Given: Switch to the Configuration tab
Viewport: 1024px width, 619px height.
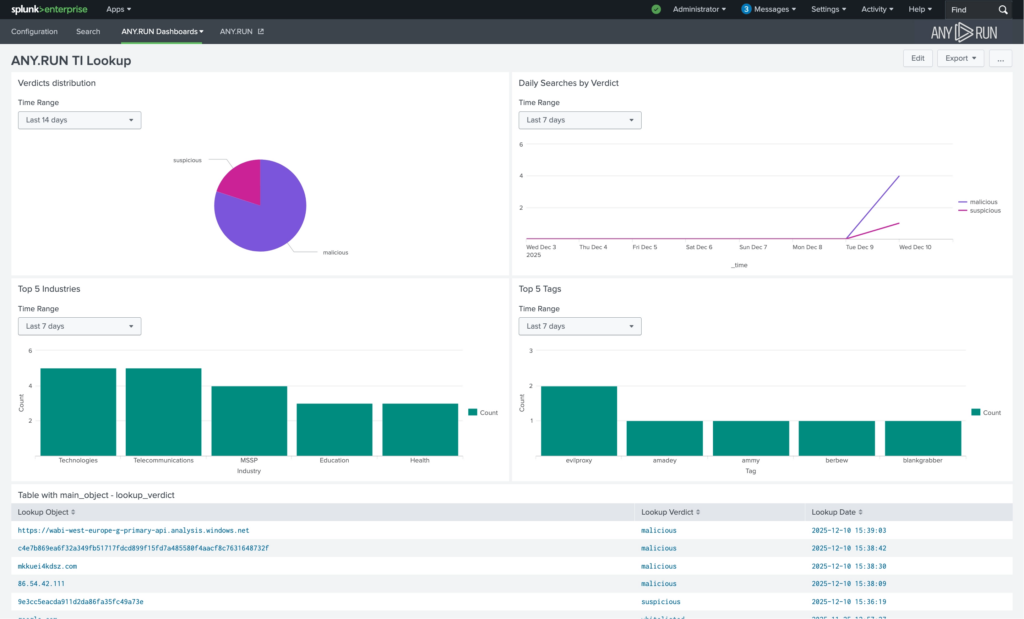Looking at the screenshot, I should coord(35,32).
